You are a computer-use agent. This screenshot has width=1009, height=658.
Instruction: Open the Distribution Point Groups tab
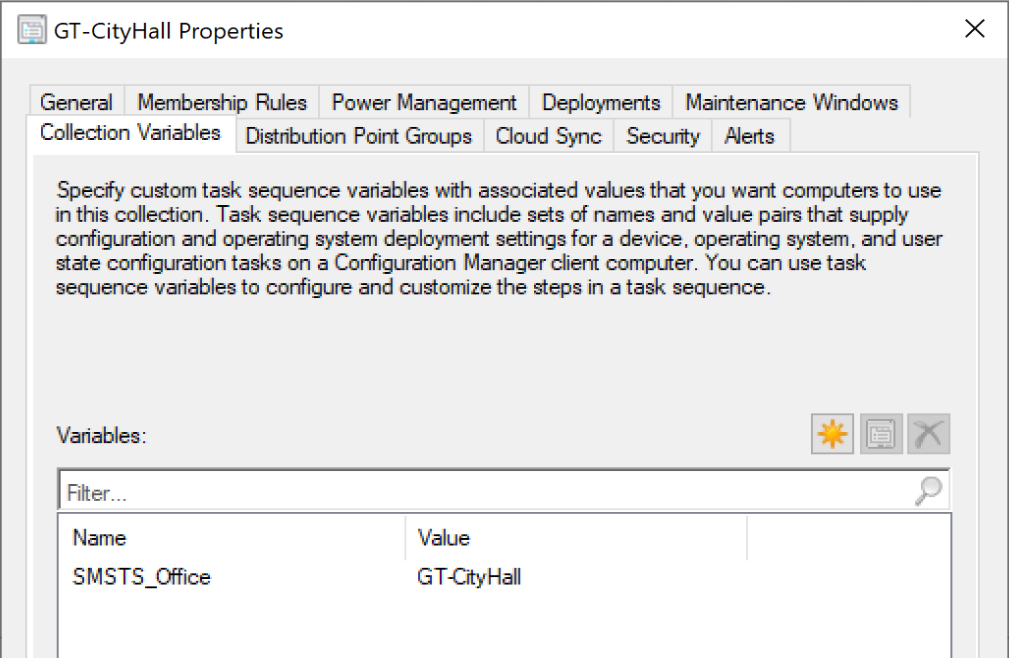(359, 136)
